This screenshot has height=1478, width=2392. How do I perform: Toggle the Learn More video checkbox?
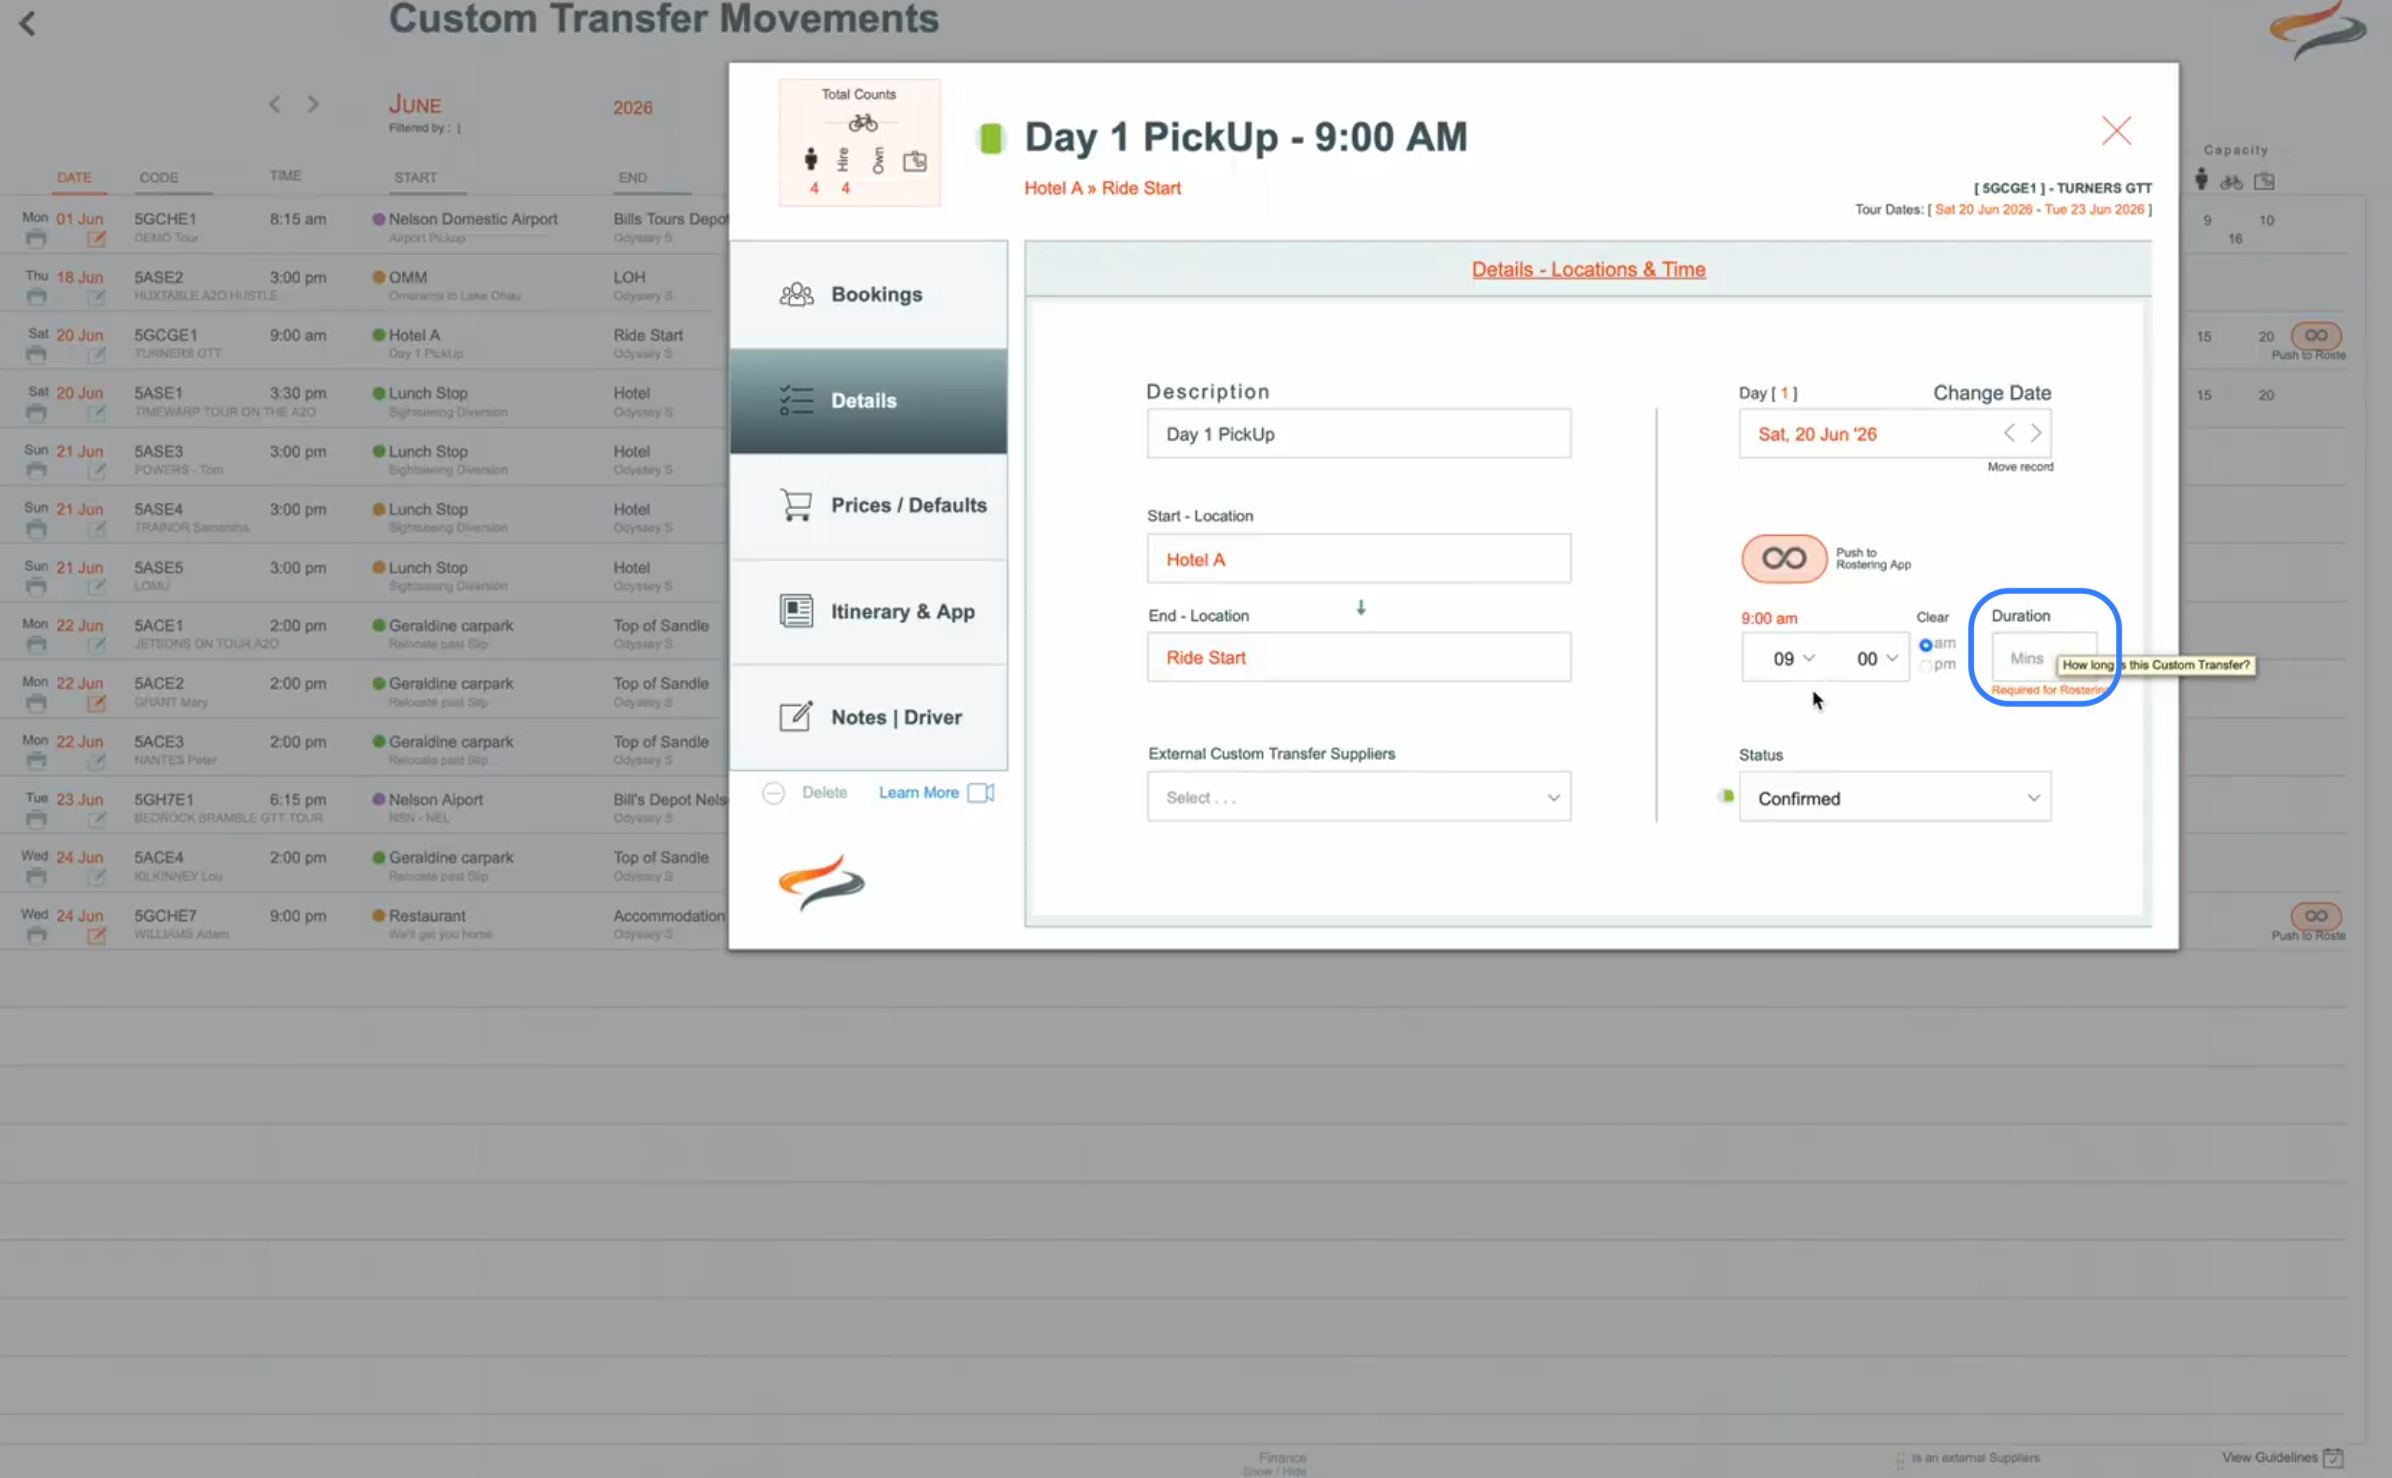click(x=980, y=792)
